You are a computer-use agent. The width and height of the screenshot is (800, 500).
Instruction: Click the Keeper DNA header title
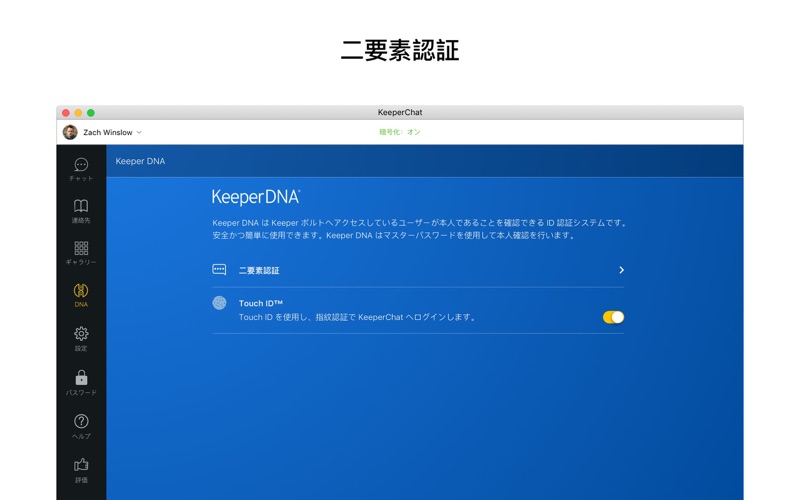point(140,161)
